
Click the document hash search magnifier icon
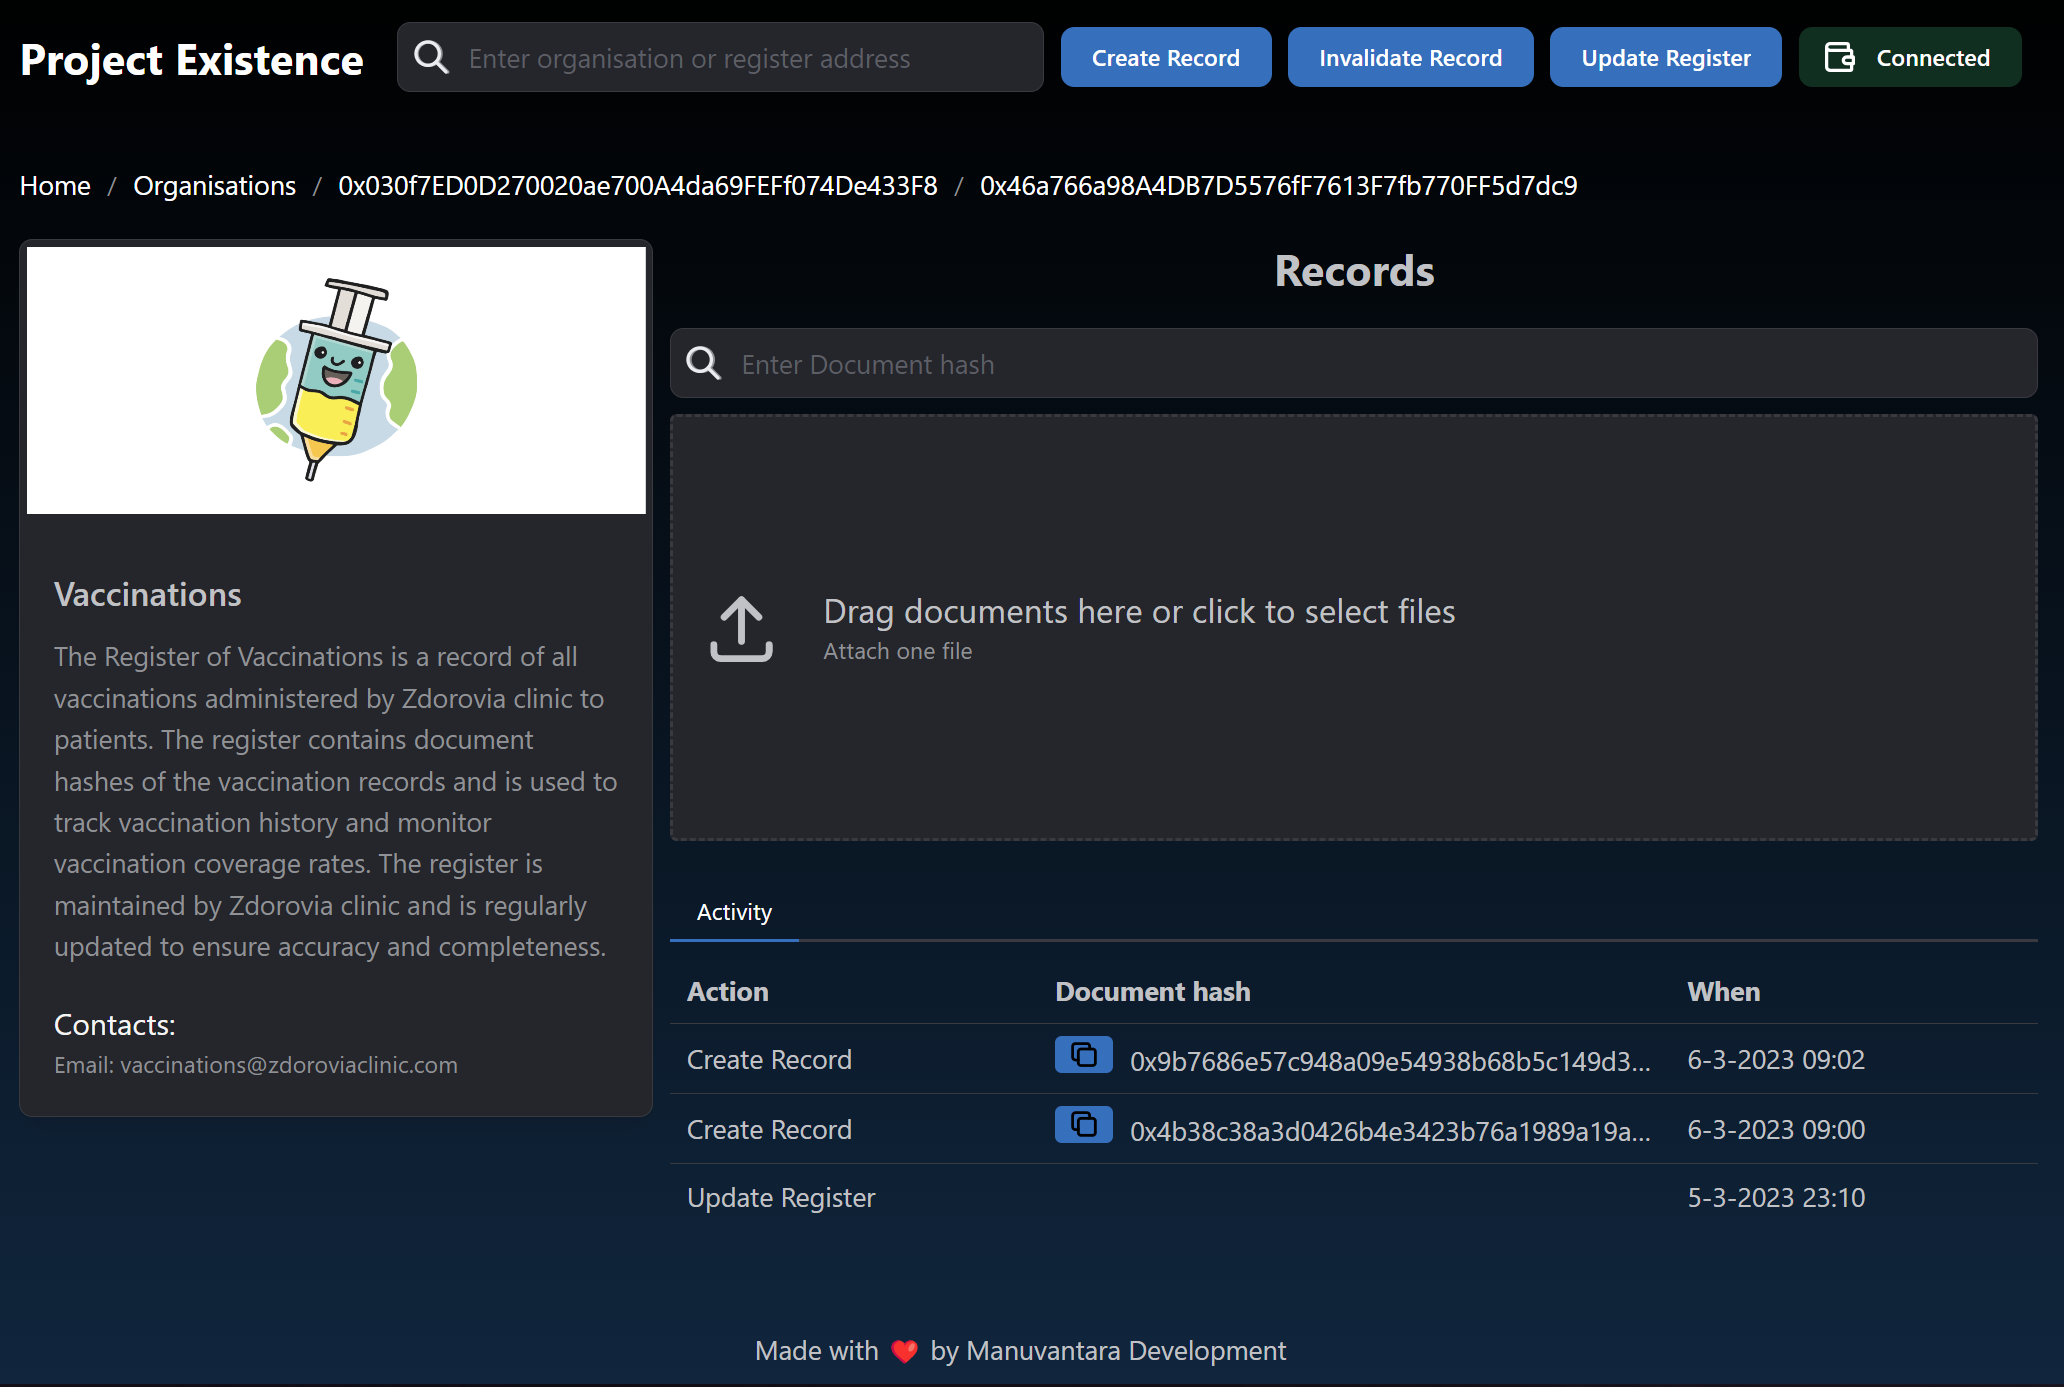tap(704, 363)
